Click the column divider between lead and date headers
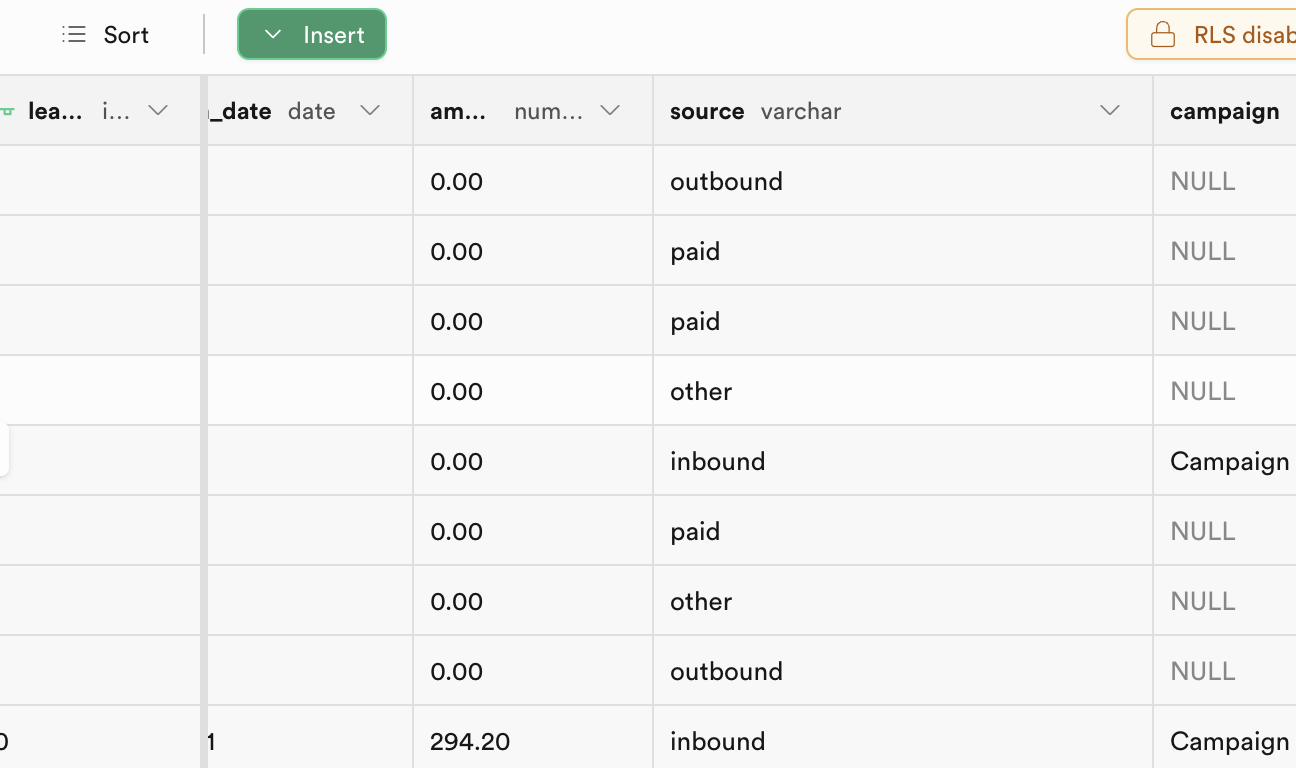 (204, 111)
